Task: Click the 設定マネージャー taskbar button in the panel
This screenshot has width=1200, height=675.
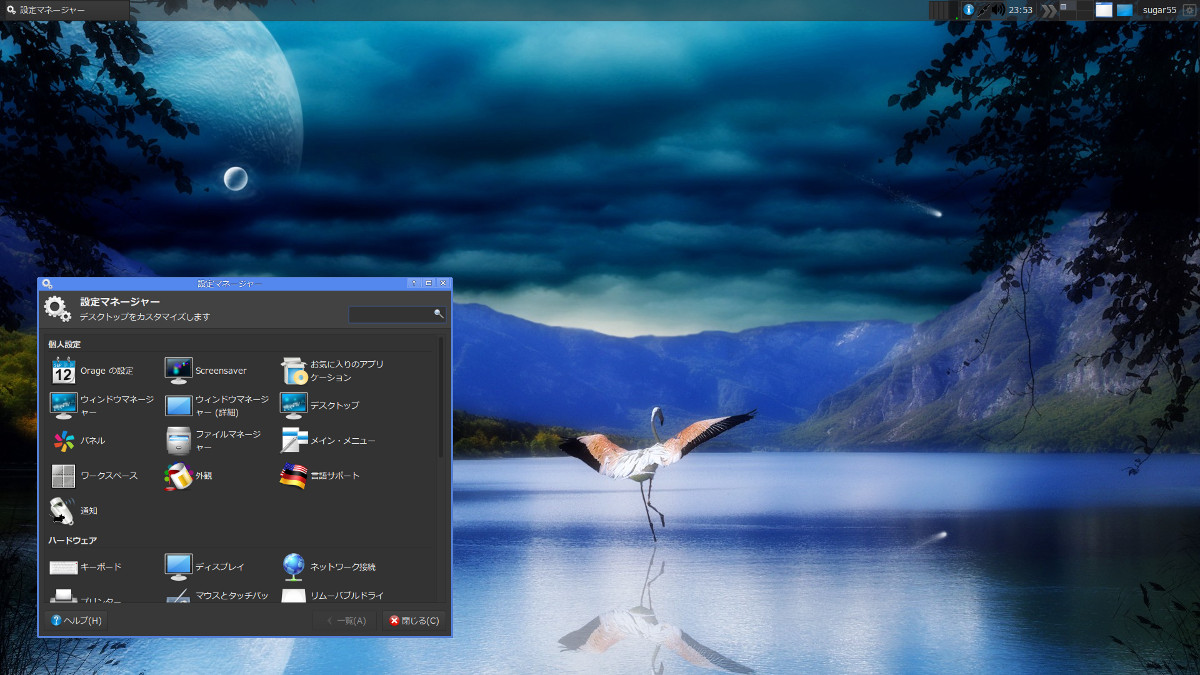Action: [x=65, y=10]
